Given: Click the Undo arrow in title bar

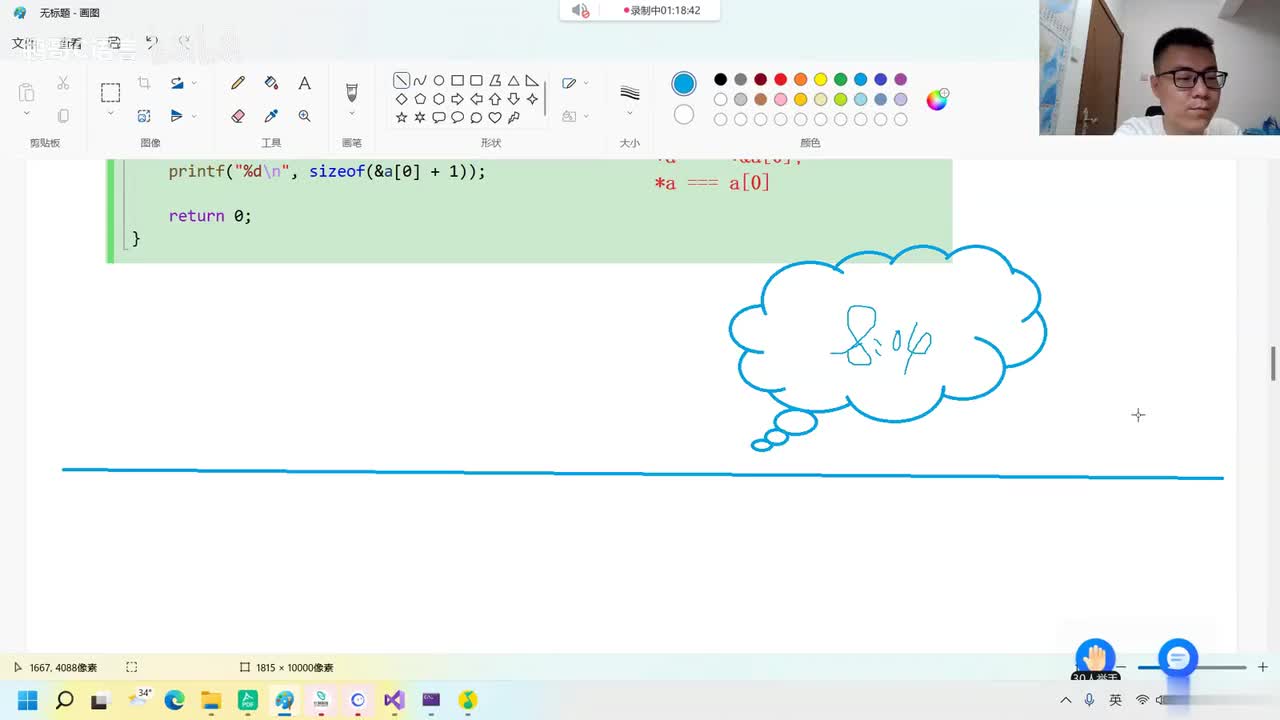Looking at the screenshot, I should pos(151,43).
